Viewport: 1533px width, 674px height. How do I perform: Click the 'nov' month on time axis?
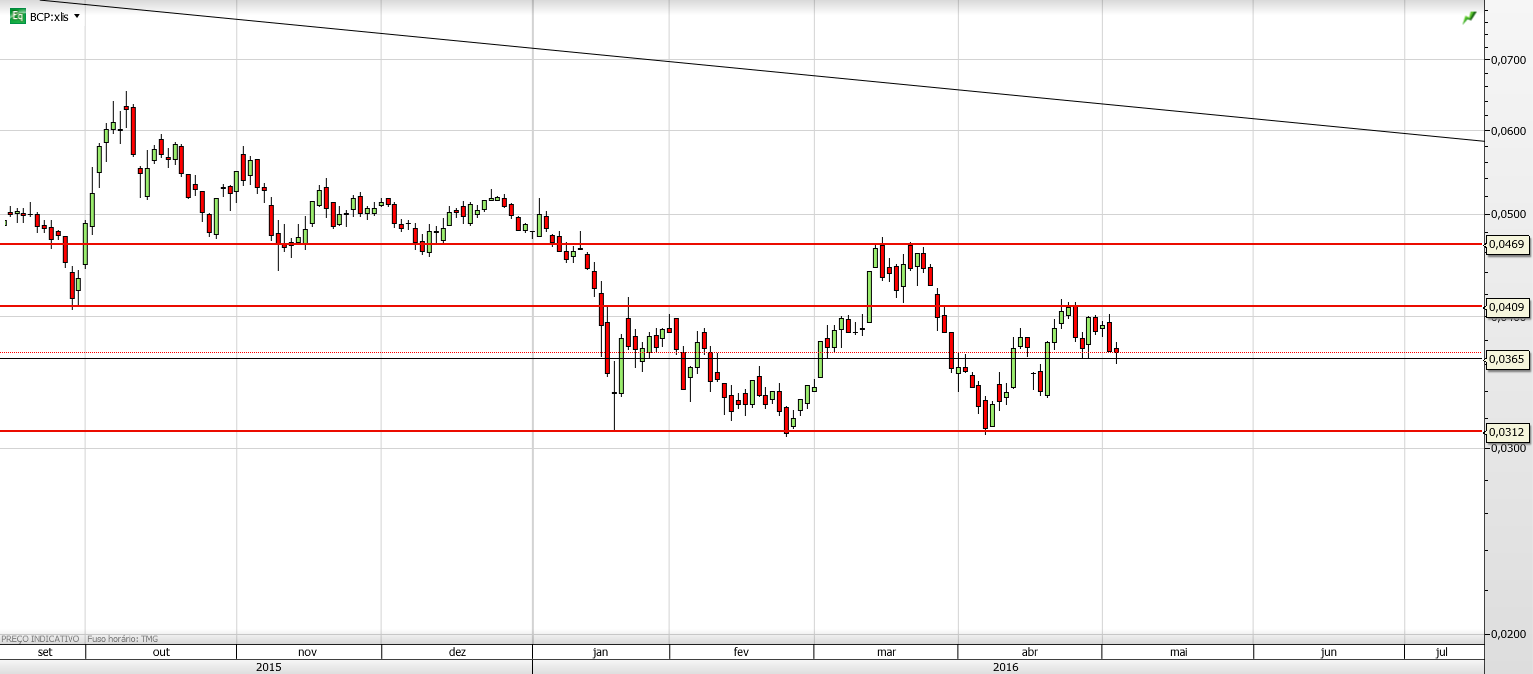pyautogui.click(x=308, y=652)
